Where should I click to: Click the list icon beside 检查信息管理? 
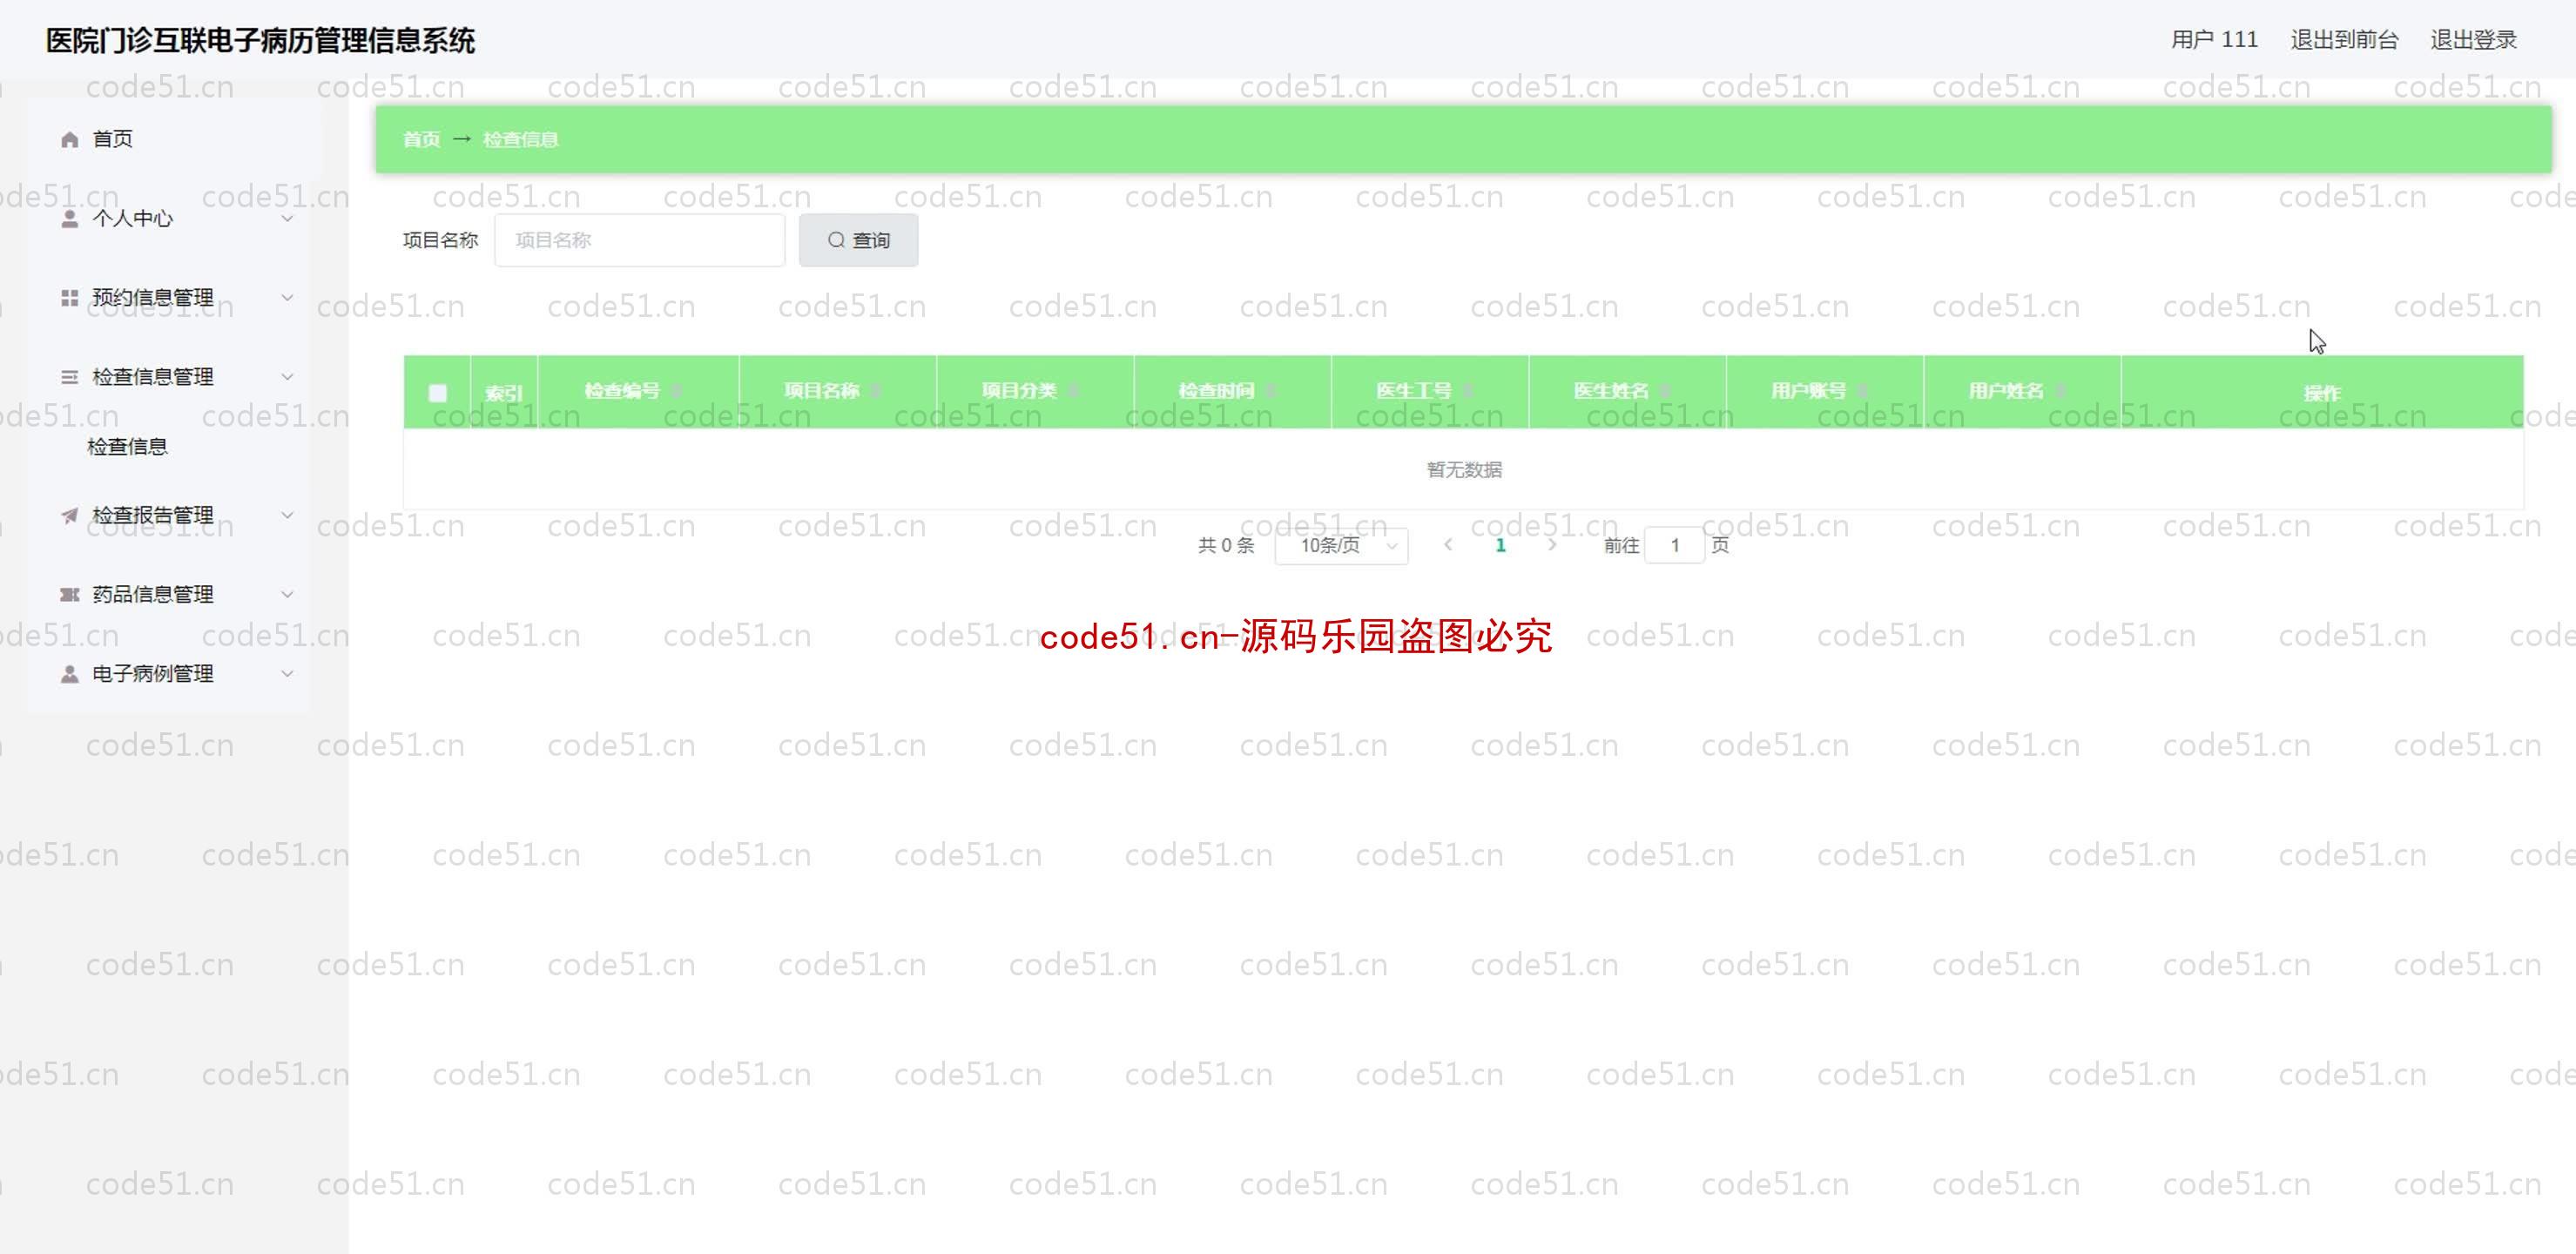(x=69, y=377)
